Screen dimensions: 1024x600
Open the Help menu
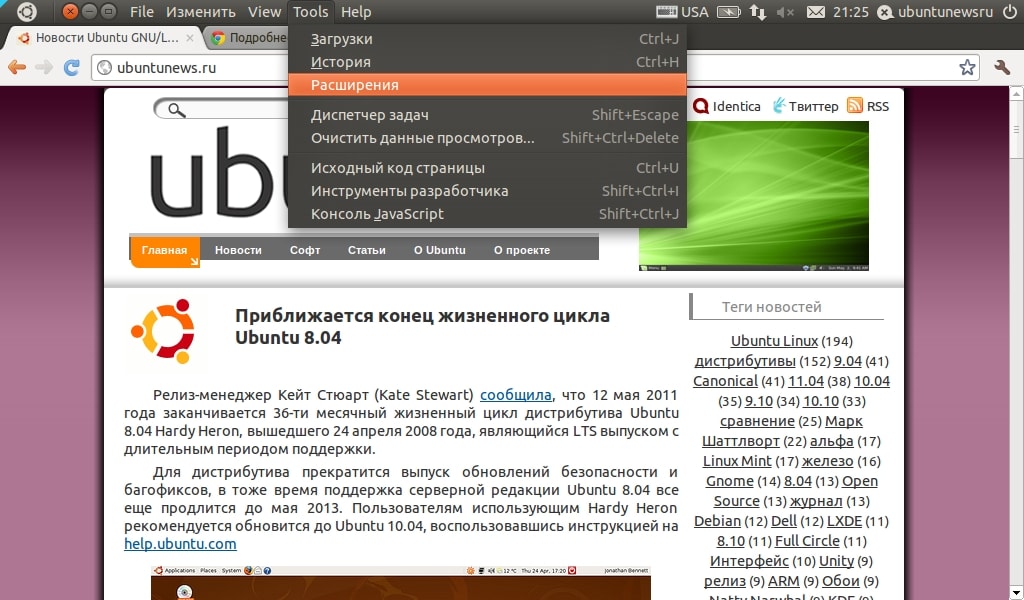coord(356,12)
